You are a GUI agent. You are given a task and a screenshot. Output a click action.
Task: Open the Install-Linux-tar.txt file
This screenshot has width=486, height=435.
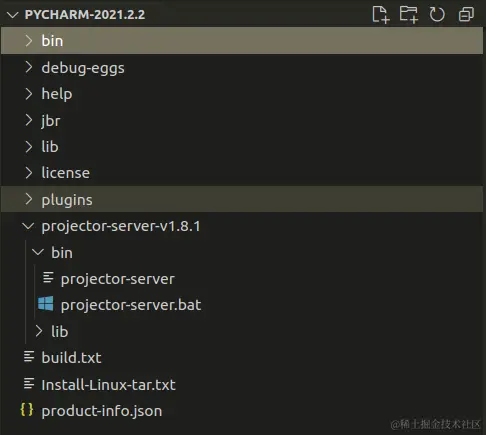tap(108, 385)
